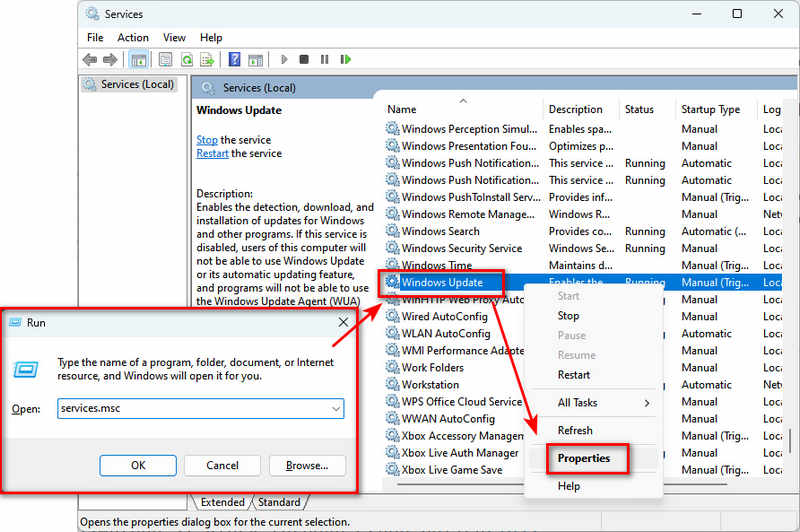Viewport: 800px width, 532px height.
Task: Click the Start Service play icon
Action: coord(284,60)
